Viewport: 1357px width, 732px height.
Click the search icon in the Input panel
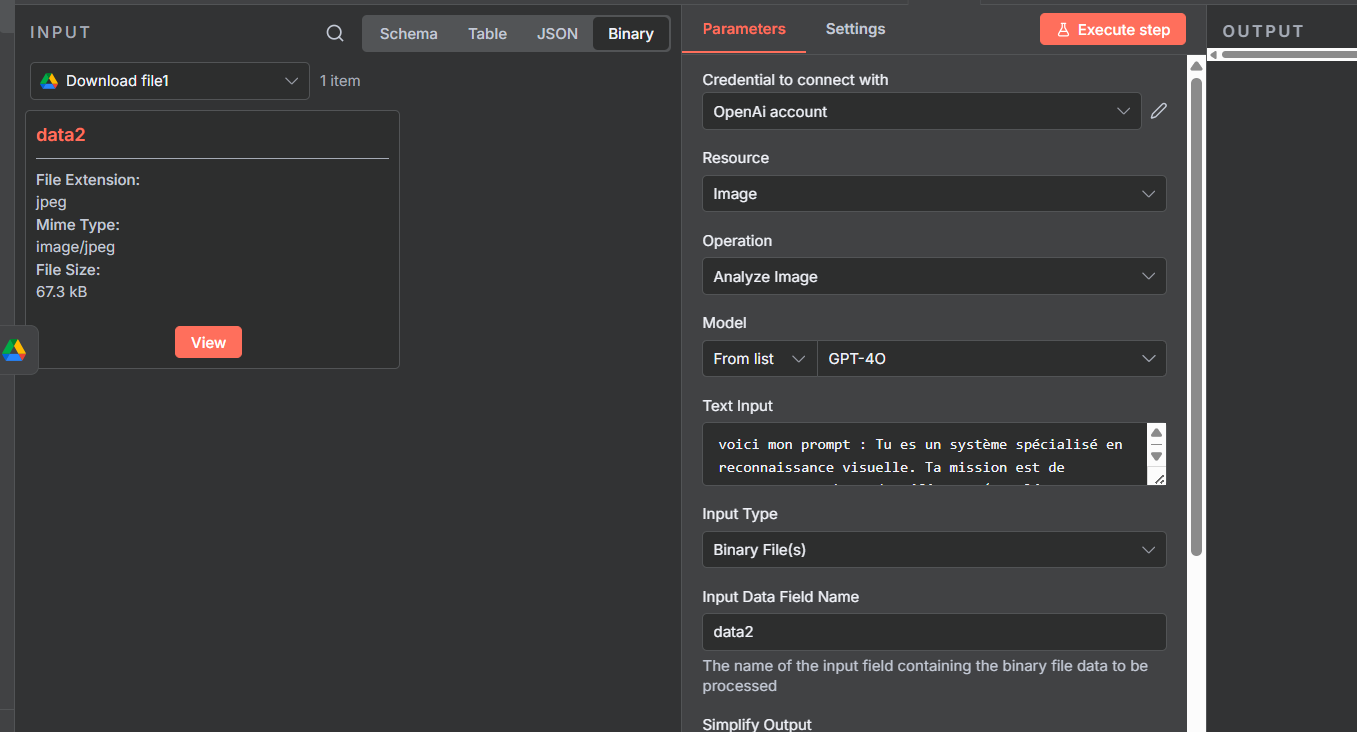tap(335, 33)
